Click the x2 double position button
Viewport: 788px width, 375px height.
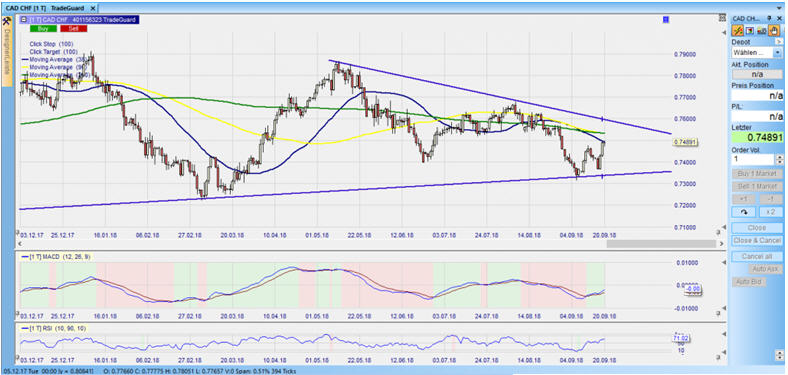pyautogui.click(x=770, y=212)
